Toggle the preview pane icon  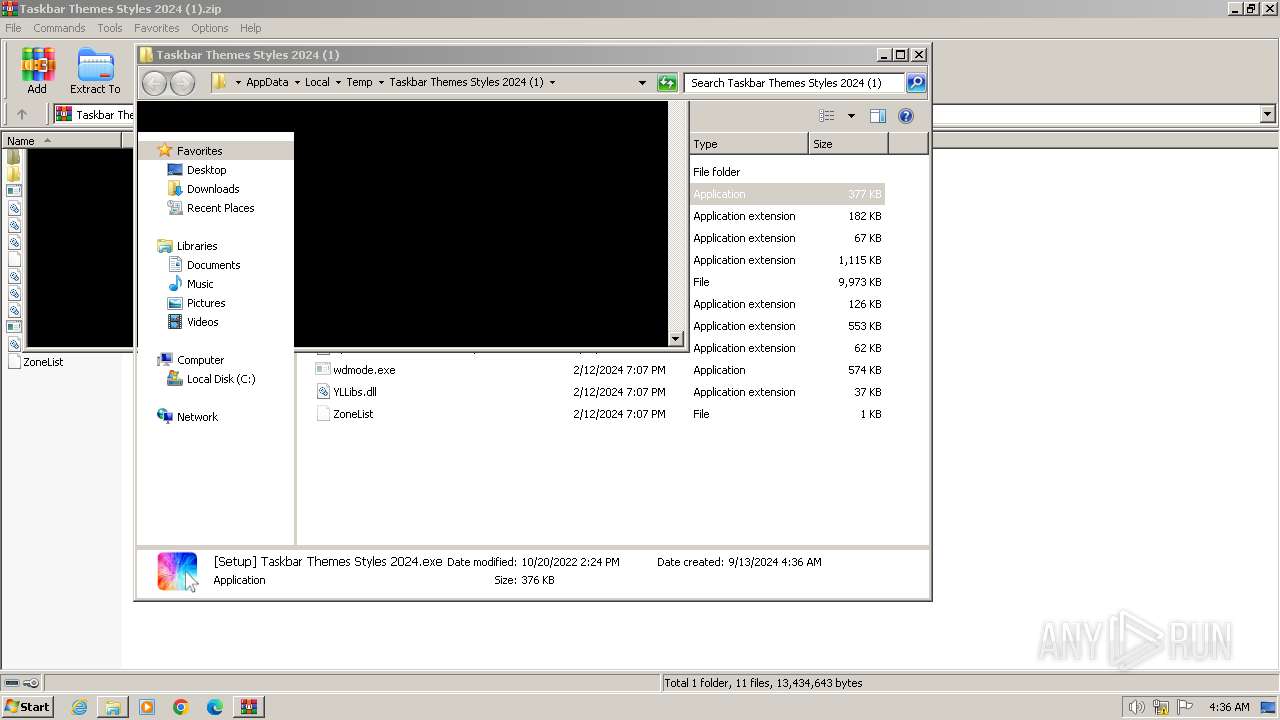coord(878,116)
